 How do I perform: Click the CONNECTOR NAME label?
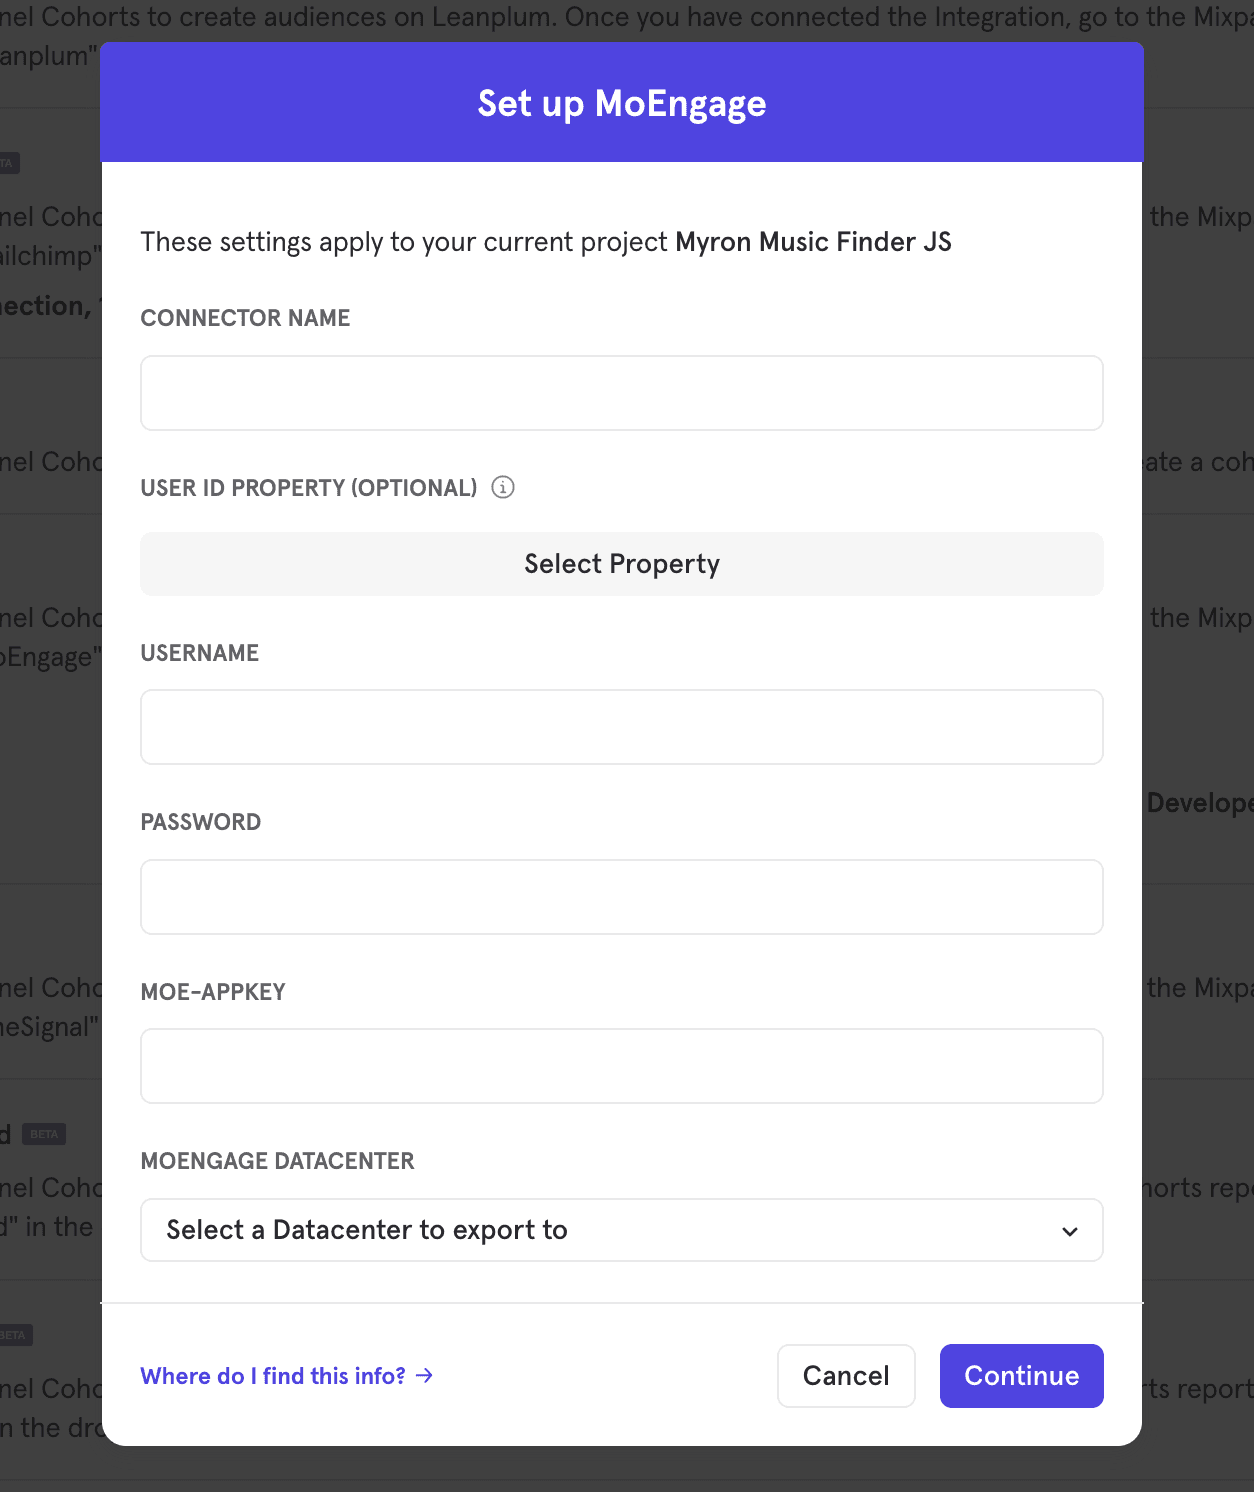point(245,318)
